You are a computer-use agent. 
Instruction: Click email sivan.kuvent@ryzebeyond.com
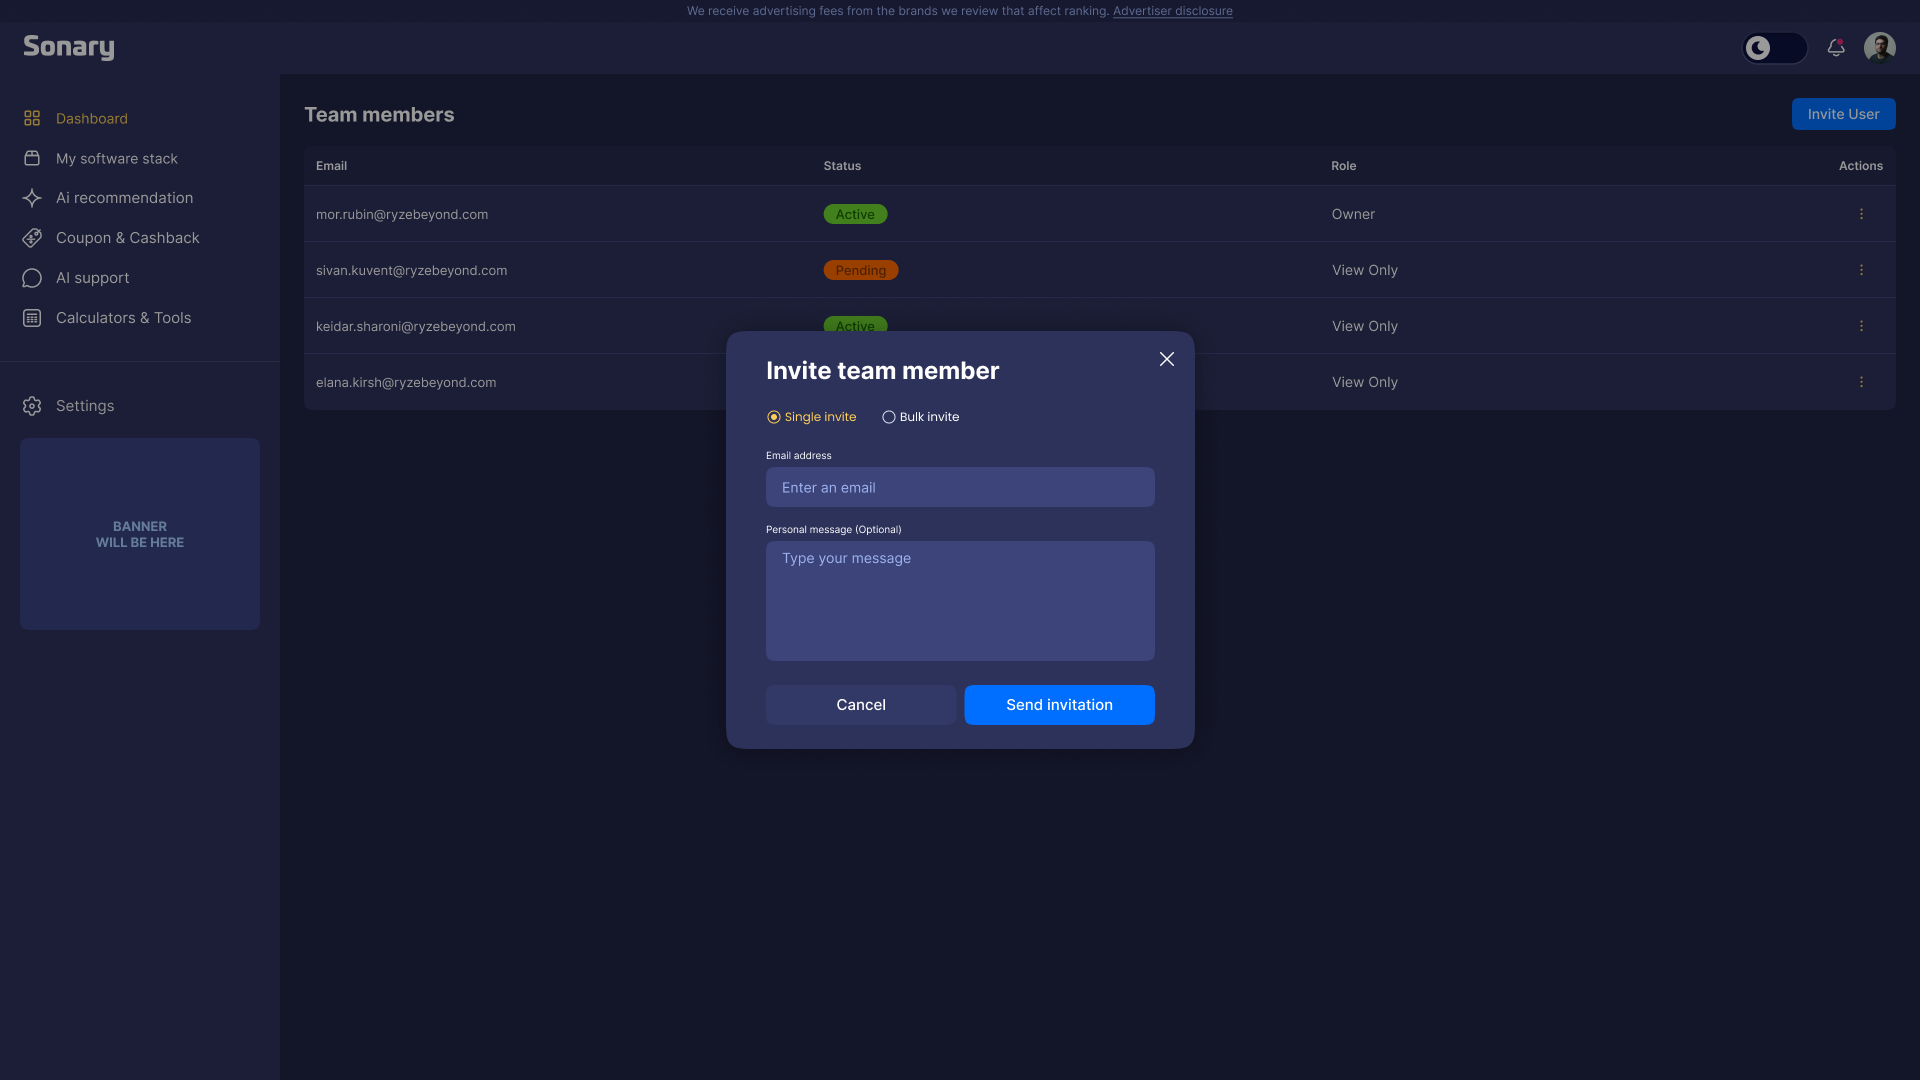coord(411,270)
